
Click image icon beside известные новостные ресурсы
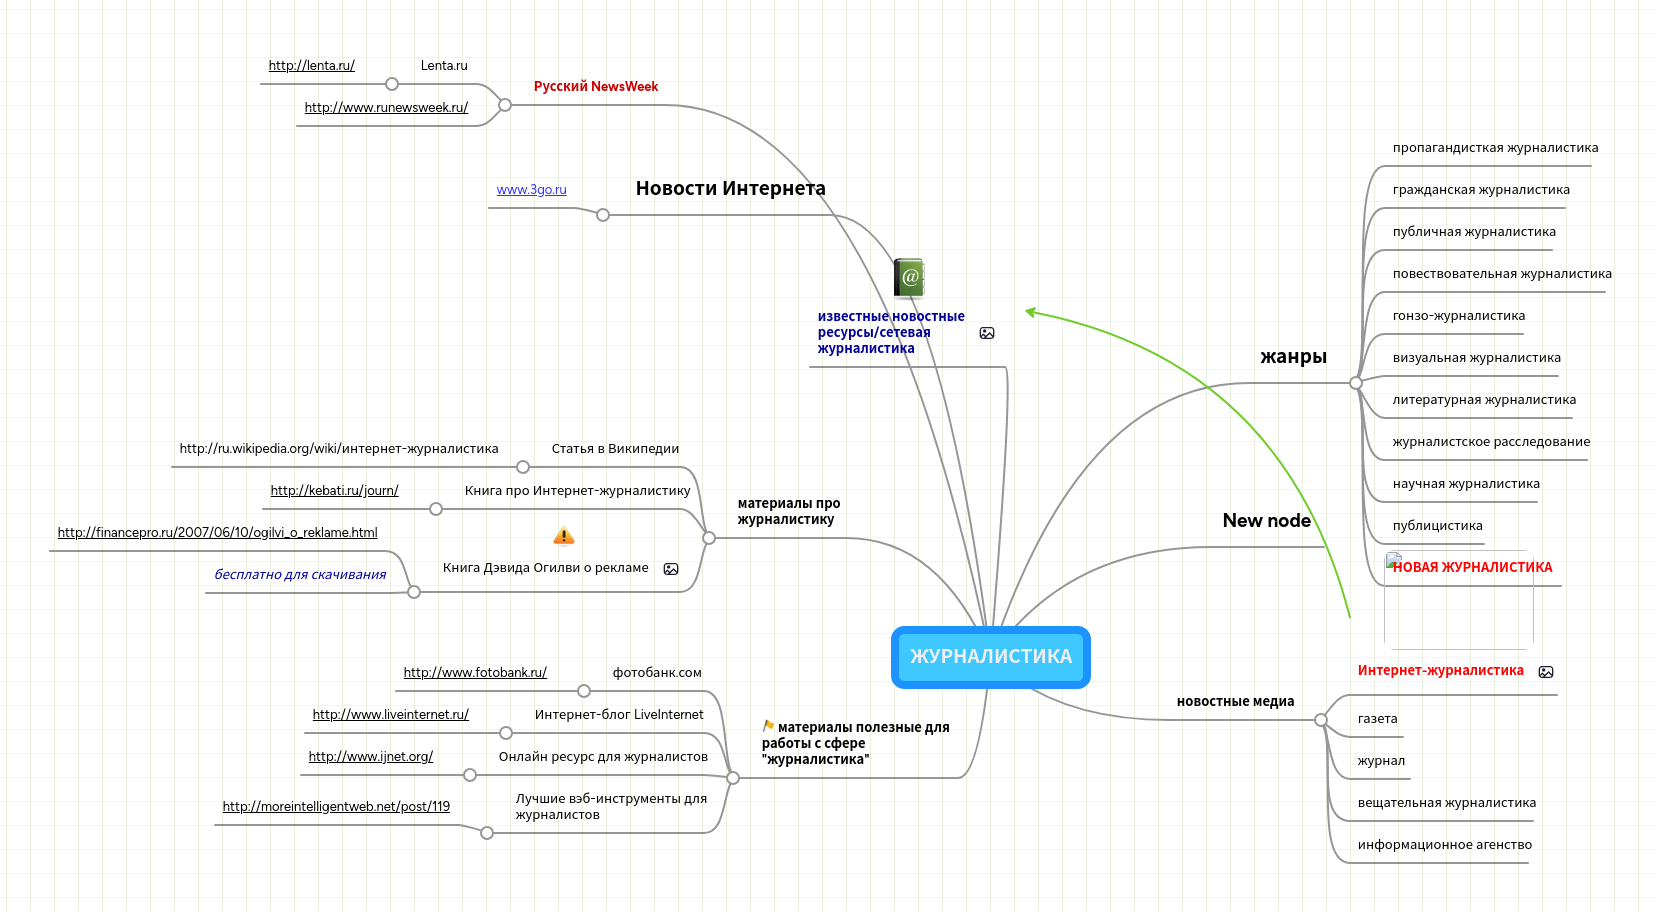point(987,333)
